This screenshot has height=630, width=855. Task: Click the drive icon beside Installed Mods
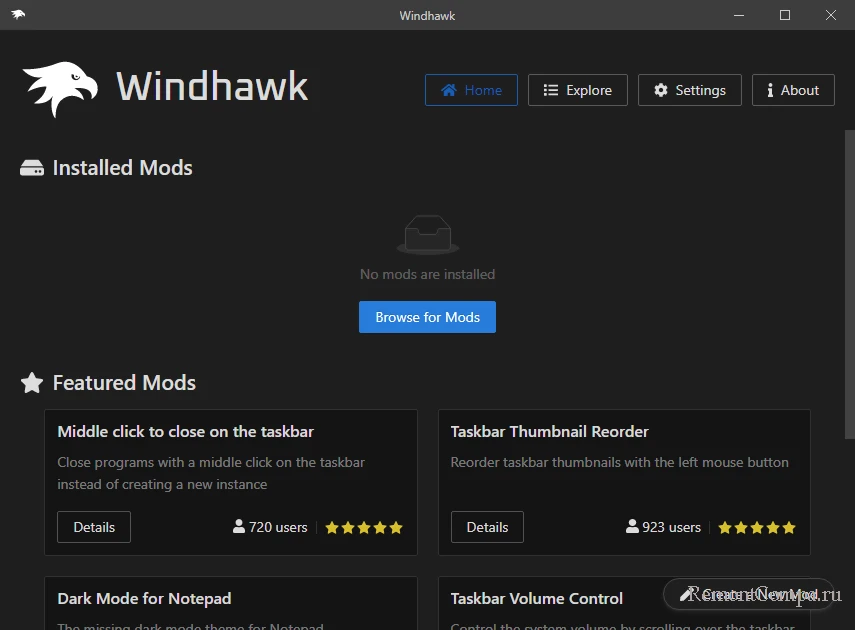tap(32, 168)
